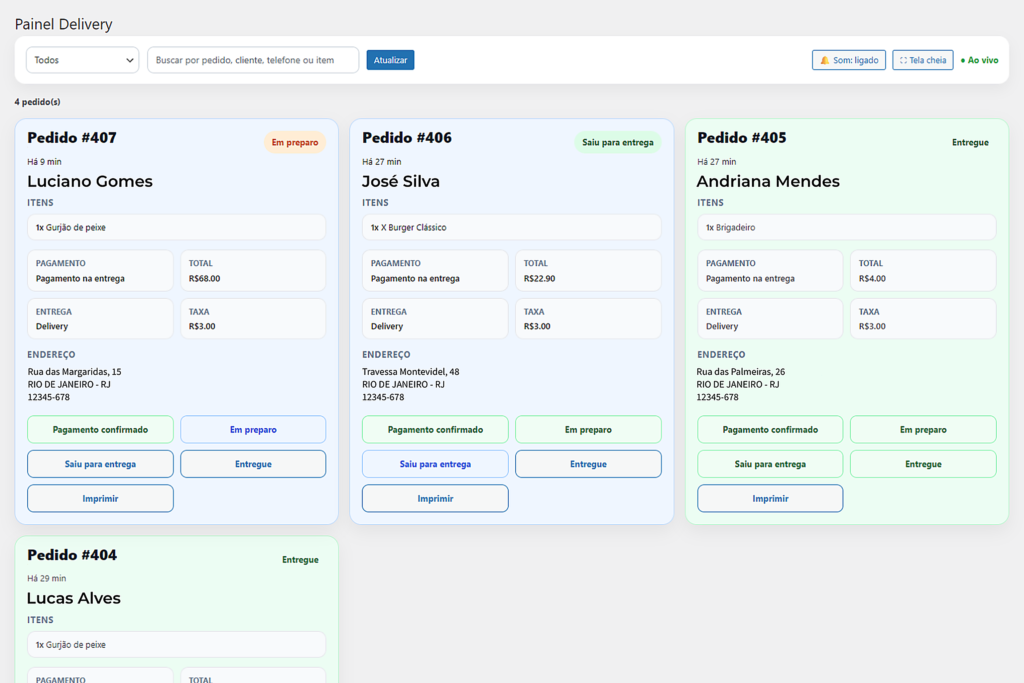Image resolution: width=1024 pixels, height=683 pixels.
Task: Mark Pedido #406 as Entregue
Action: [x=588, y=464]
